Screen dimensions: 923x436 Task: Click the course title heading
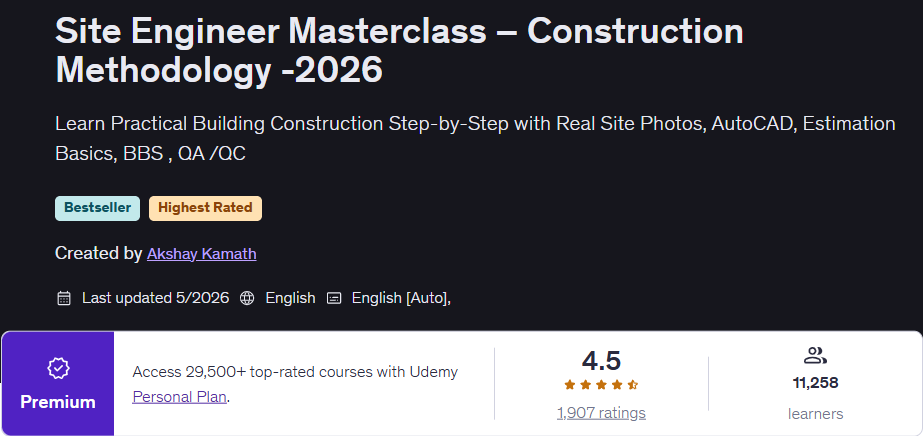point(399,51)
